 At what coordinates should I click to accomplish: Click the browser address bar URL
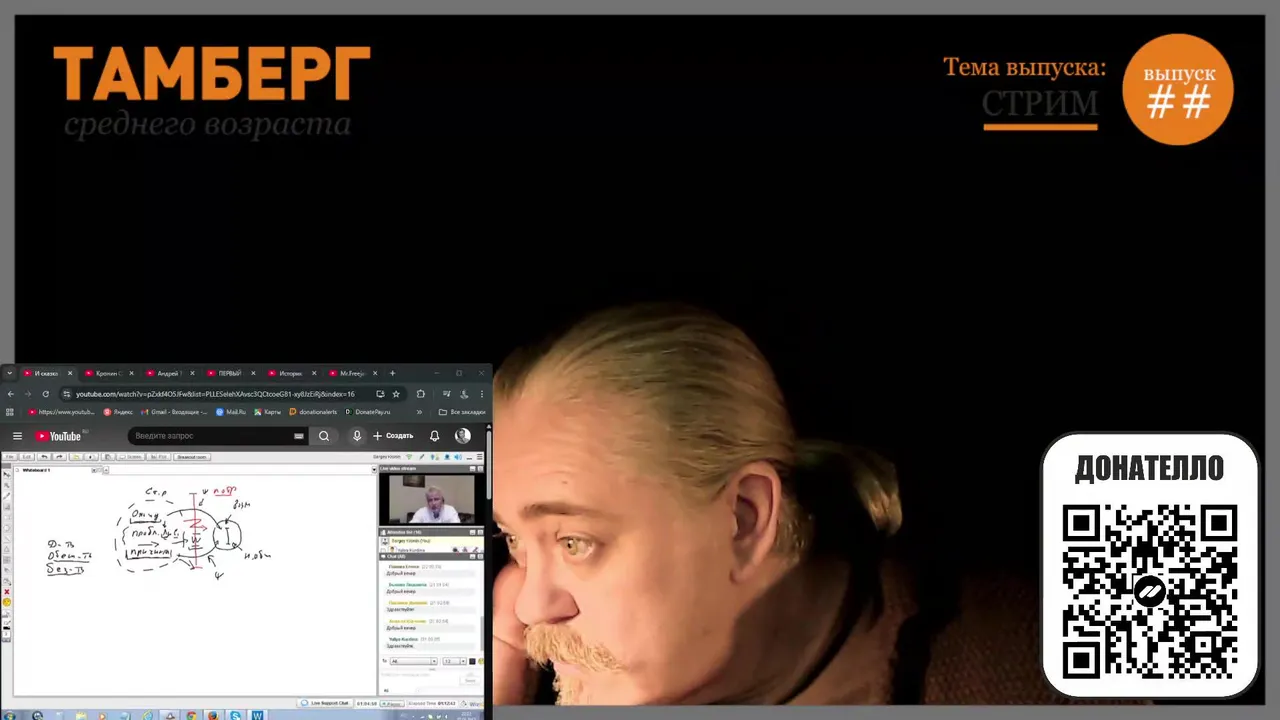pos(215,394)
